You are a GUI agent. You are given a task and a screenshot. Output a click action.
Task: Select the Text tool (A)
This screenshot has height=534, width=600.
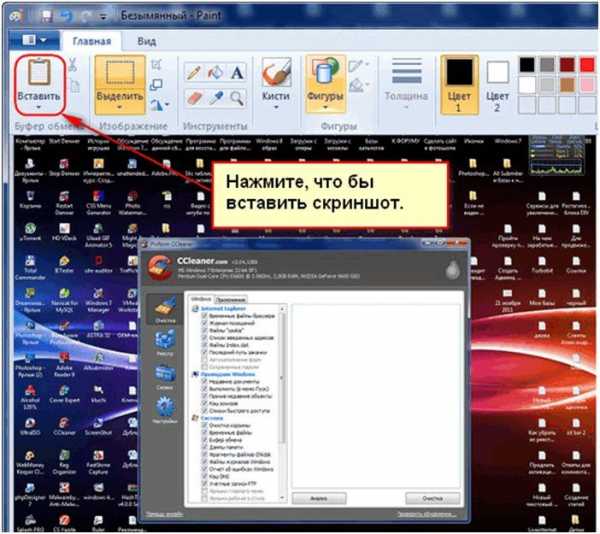point(238,71)
